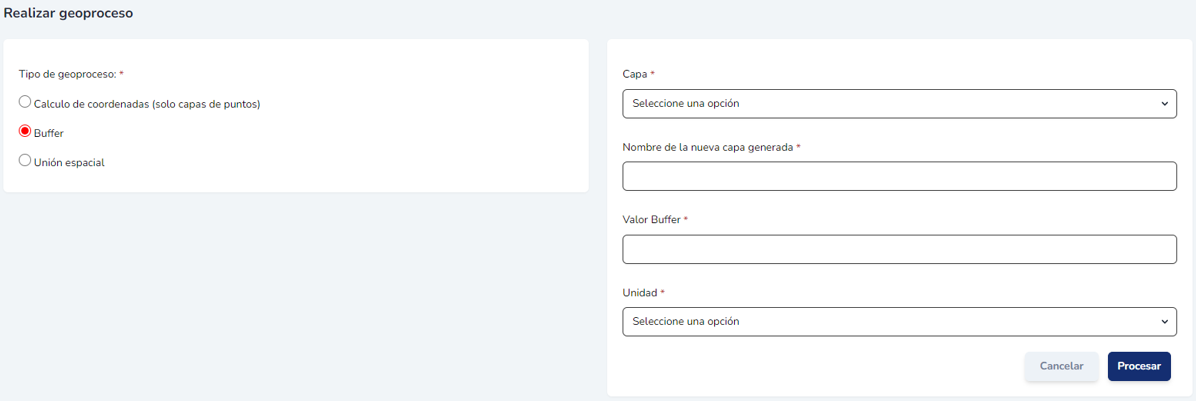Select the Calculo de coordenadas radio button
Image resolution: width=1196 pixels, height=401 pixels.
point(25,102)
